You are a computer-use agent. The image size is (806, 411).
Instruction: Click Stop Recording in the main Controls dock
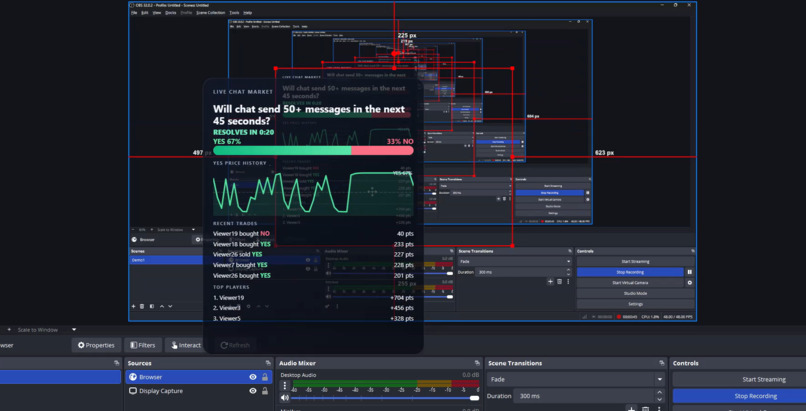click(739, 396)
